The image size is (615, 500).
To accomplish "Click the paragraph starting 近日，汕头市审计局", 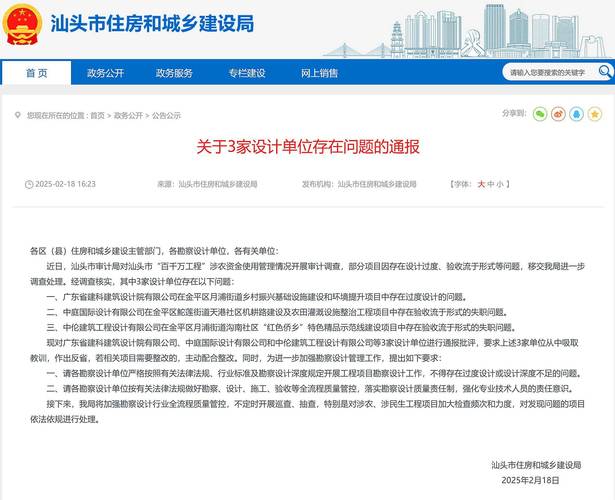I will (x=308, y=274).
